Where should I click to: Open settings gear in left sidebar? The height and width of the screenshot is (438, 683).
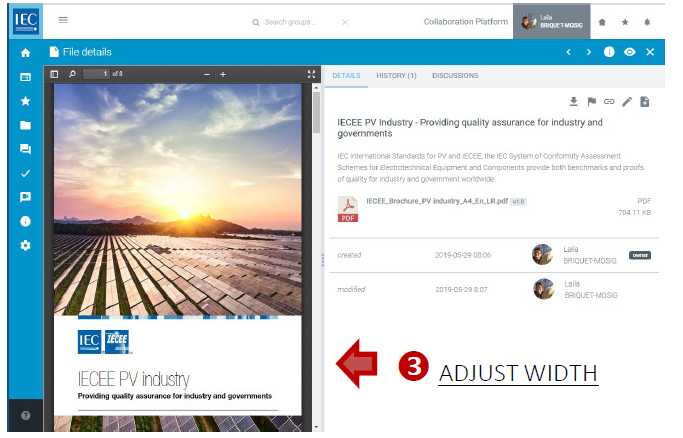[x=25, y=245]
